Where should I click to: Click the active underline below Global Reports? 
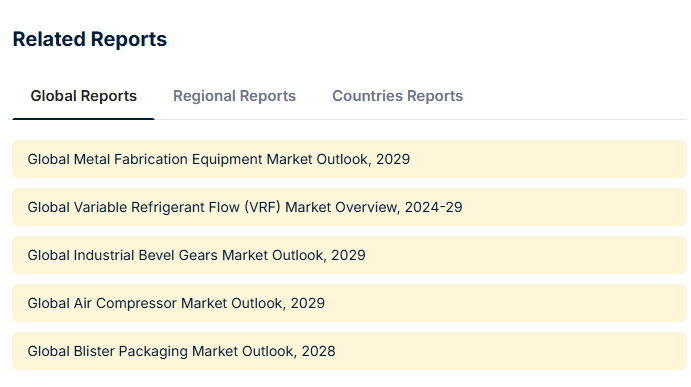coord(83,119)
